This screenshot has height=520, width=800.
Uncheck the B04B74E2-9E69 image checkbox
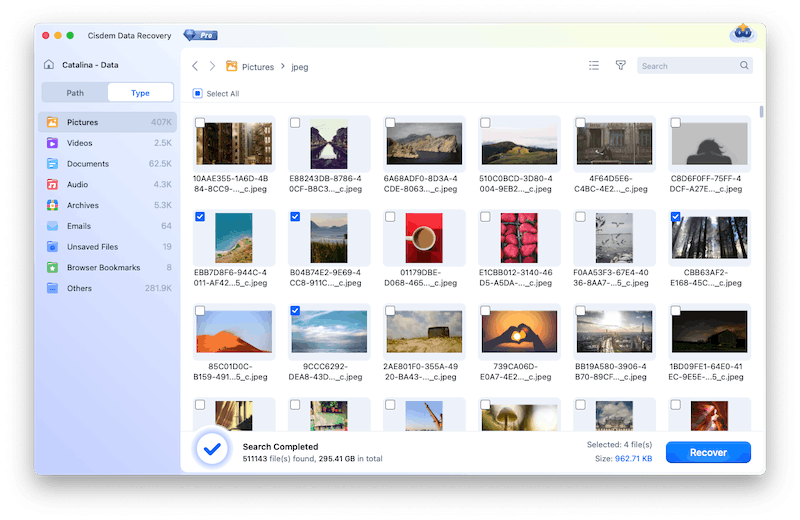(x=295, y=217)
